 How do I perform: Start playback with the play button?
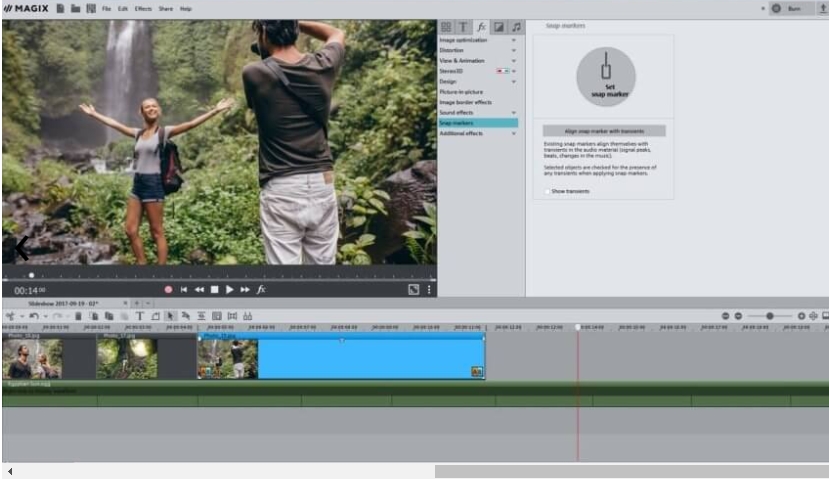click(x=229, y=290)
